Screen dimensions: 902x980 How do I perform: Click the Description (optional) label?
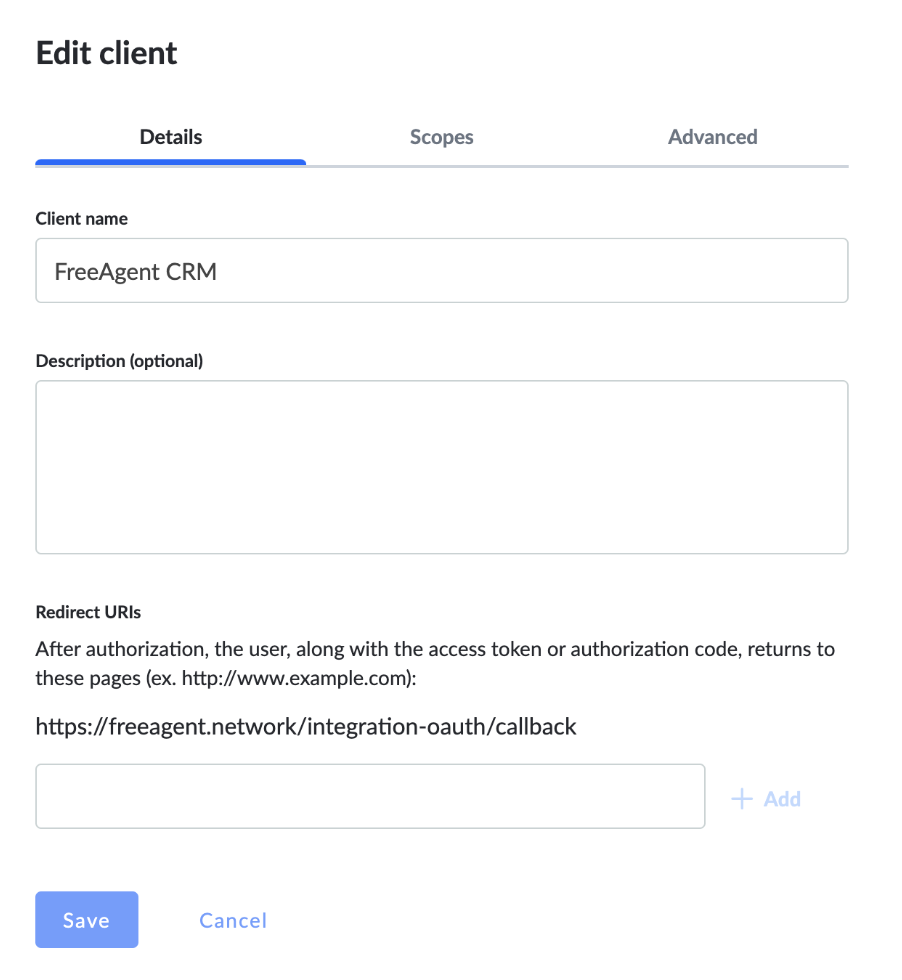(119, 361)
